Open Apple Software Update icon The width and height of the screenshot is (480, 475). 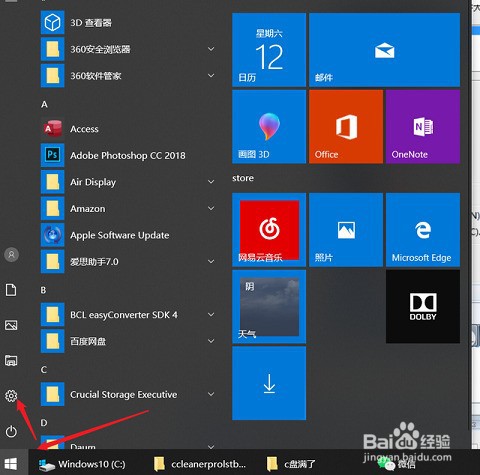coord(52,235)
